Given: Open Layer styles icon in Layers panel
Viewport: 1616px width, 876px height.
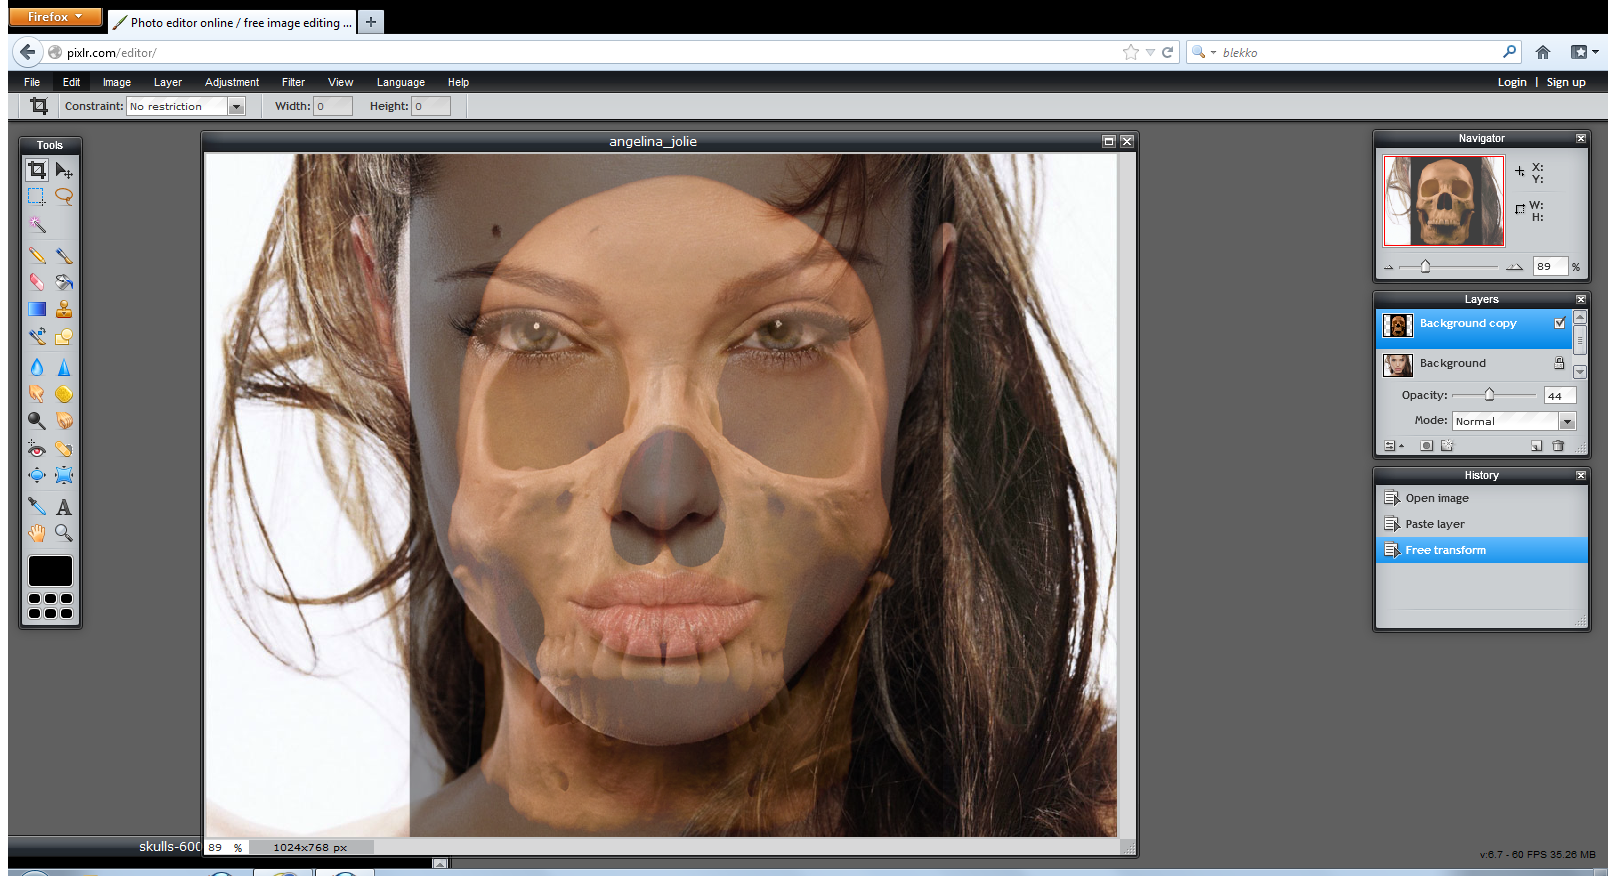Looking at the screenshot, I should click(1447, 446).
